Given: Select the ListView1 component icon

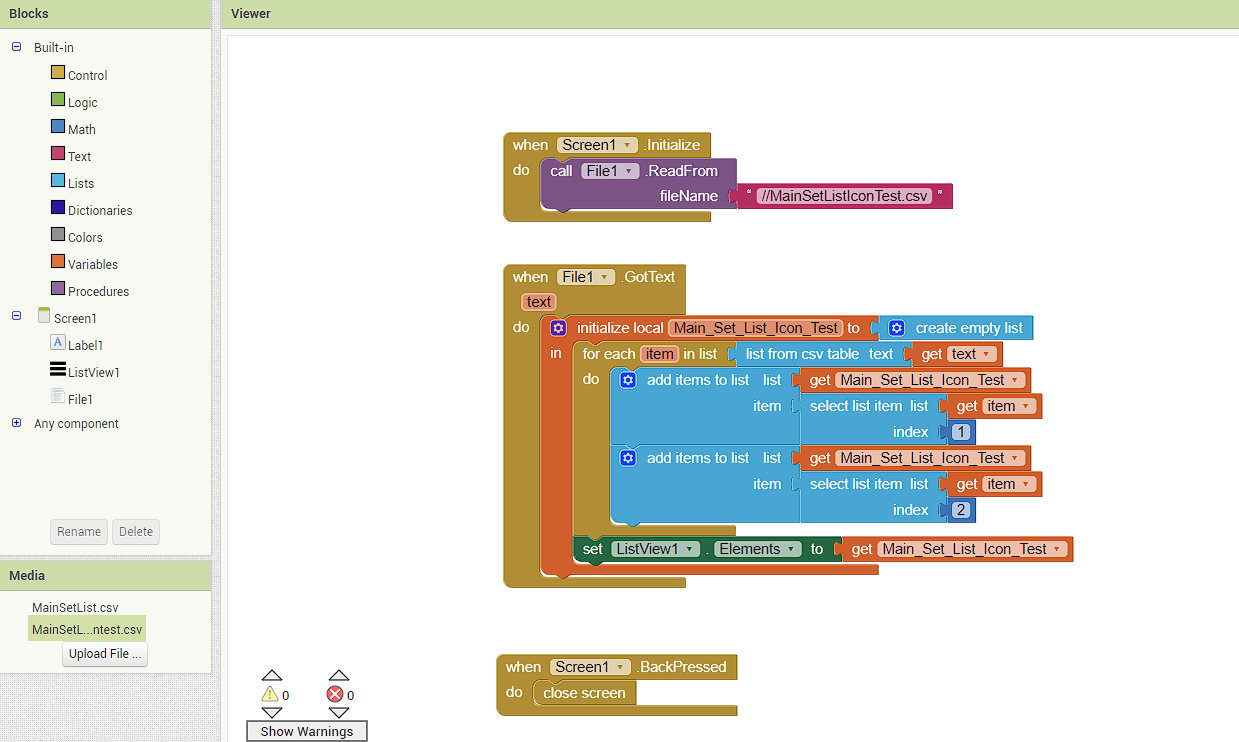Looking at the screenshot, I should [x=58, y=370].
